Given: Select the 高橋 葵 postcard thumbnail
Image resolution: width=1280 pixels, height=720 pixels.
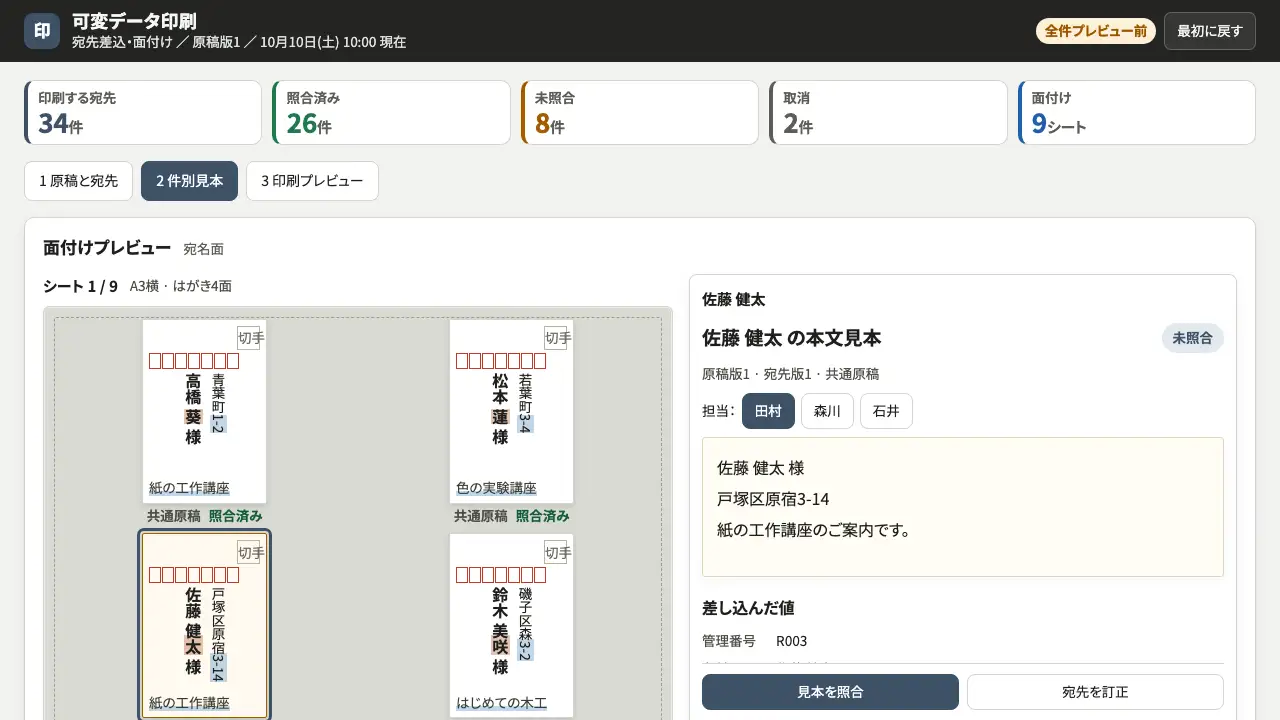Looking at the screenshot, I should pos(204,411).
